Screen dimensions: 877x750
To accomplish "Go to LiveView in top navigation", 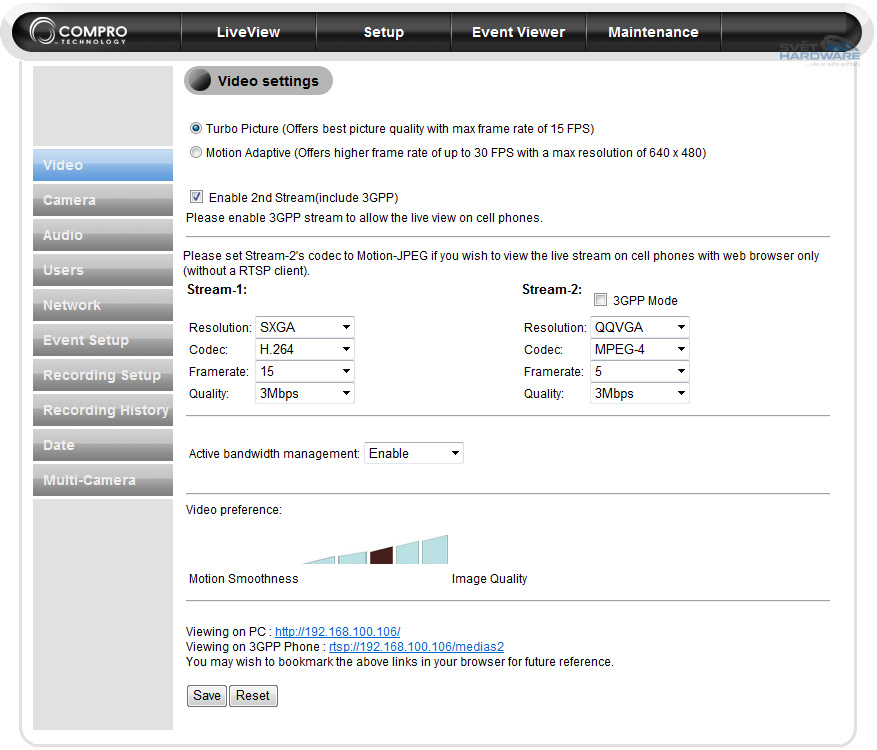I will [248, 32].
